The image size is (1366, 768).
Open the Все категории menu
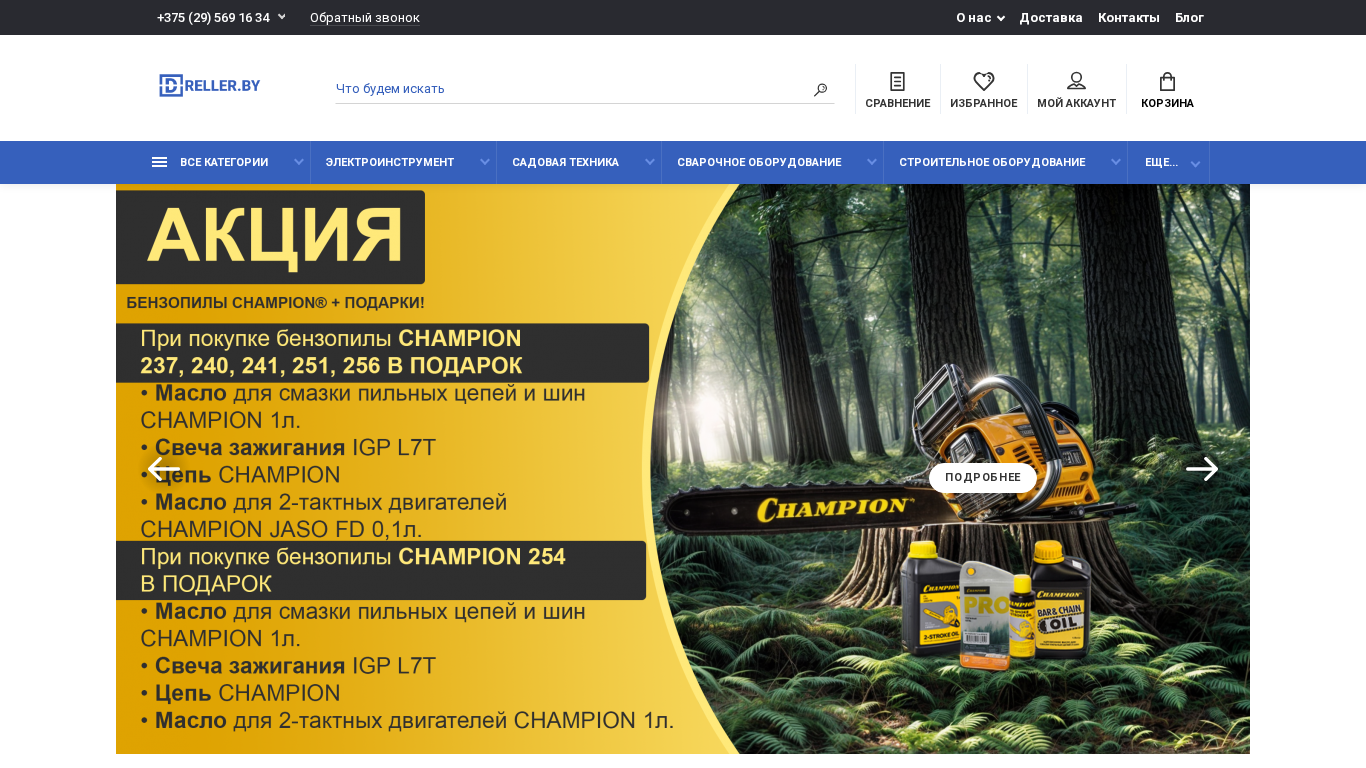(x=224, y=162)
